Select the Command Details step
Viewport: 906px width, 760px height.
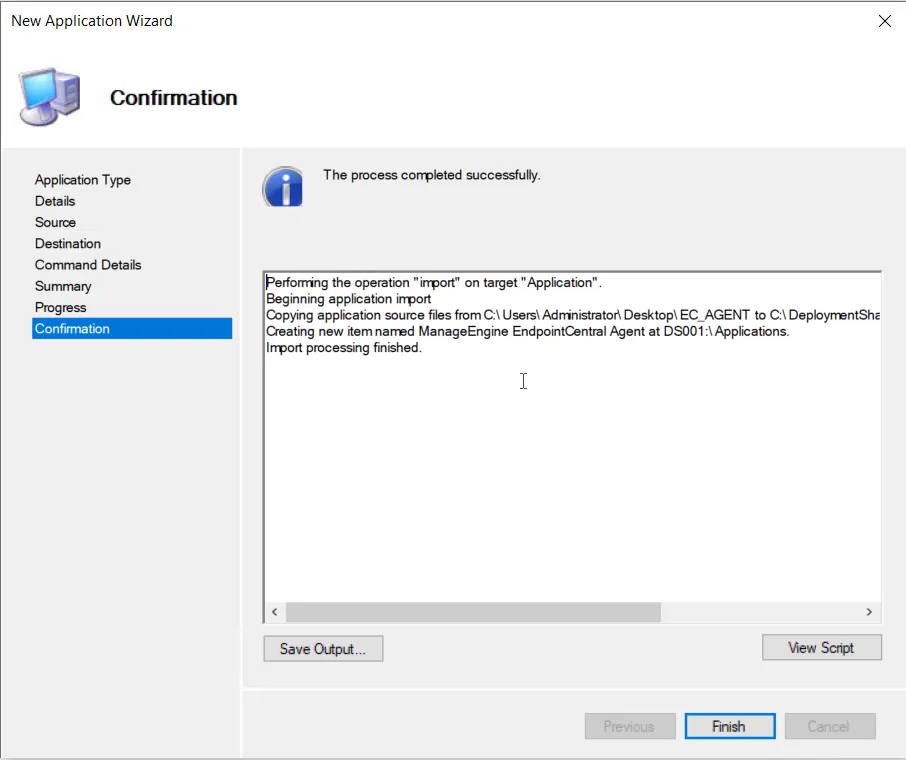click(x=88, y=265)
